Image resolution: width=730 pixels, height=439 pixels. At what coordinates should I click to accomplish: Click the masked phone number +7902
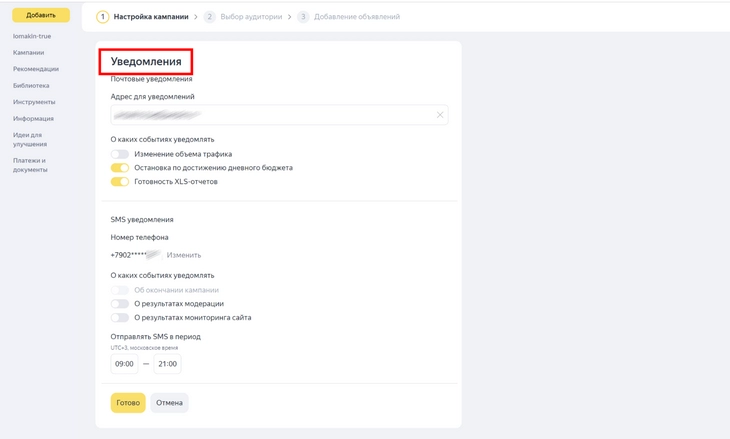pos(135,255)
